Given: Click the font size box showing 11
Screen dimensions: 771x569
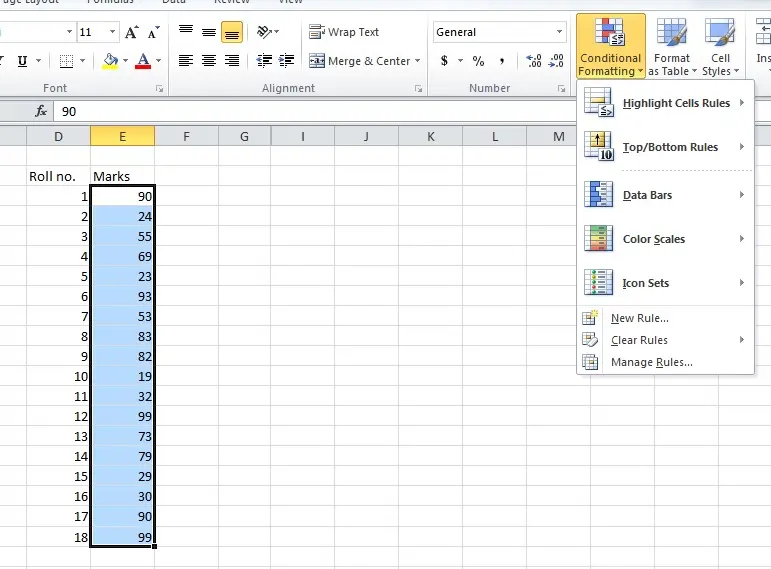Looking at the screenshot, I should pyautogui.click(x=92, y=32).
